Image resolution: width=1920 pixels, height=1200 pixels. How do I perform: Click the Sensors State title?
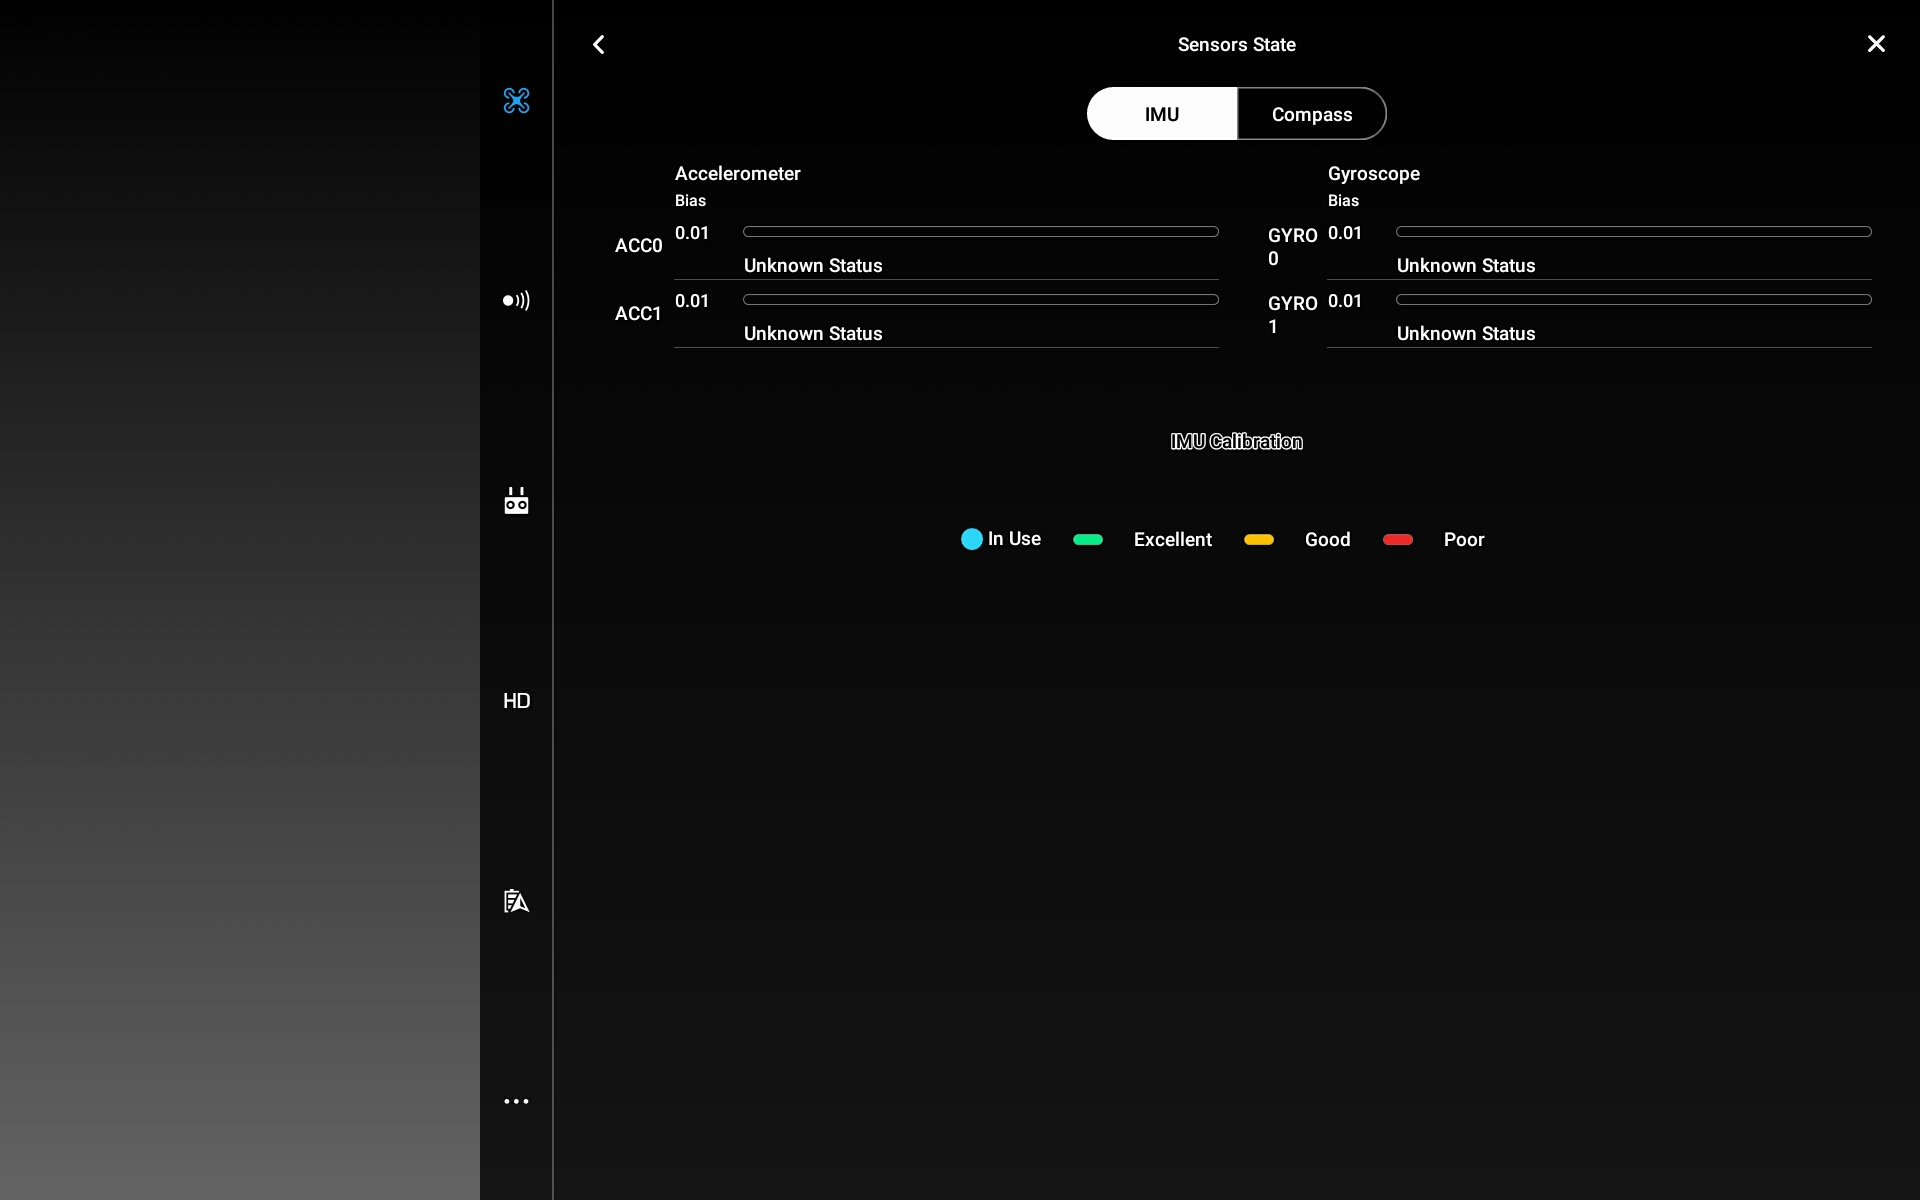(1236, 44)
